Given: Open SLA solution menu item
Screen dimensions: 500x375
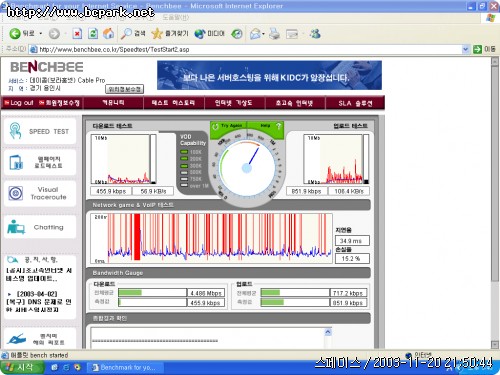Looking at the screenshot, I should [355, 103].
